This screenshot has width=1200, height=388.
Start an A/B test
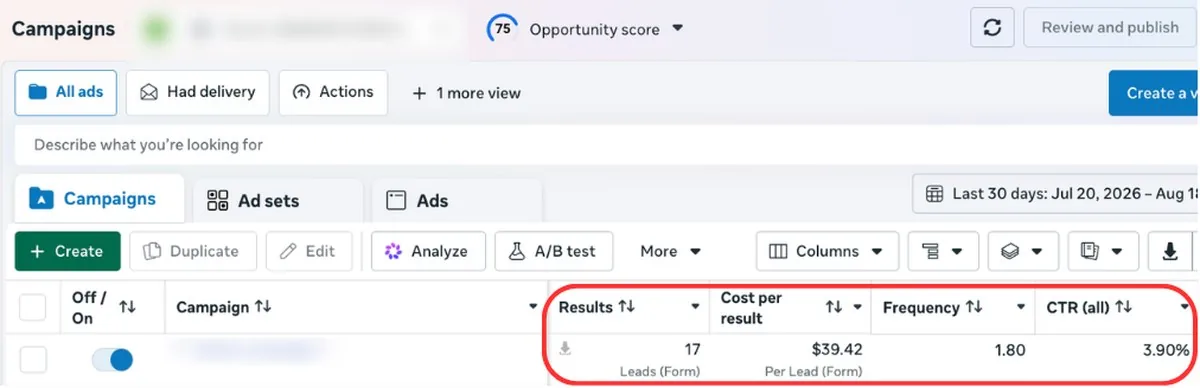(x=554, y=251)
